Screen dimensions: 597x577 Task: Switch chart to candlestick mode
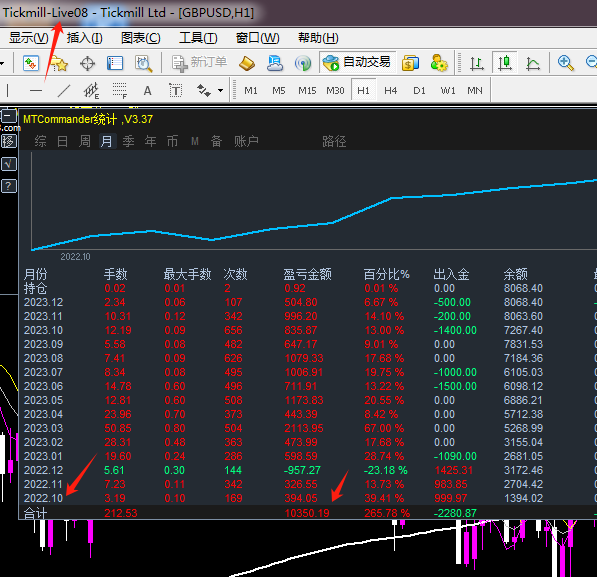[505, 63]
